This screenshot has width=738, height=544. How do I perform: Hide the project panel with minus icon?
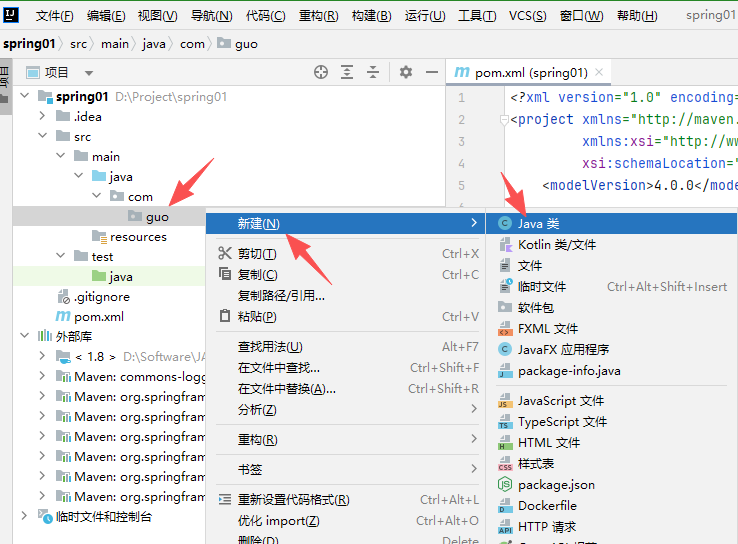tap(432, 72)
